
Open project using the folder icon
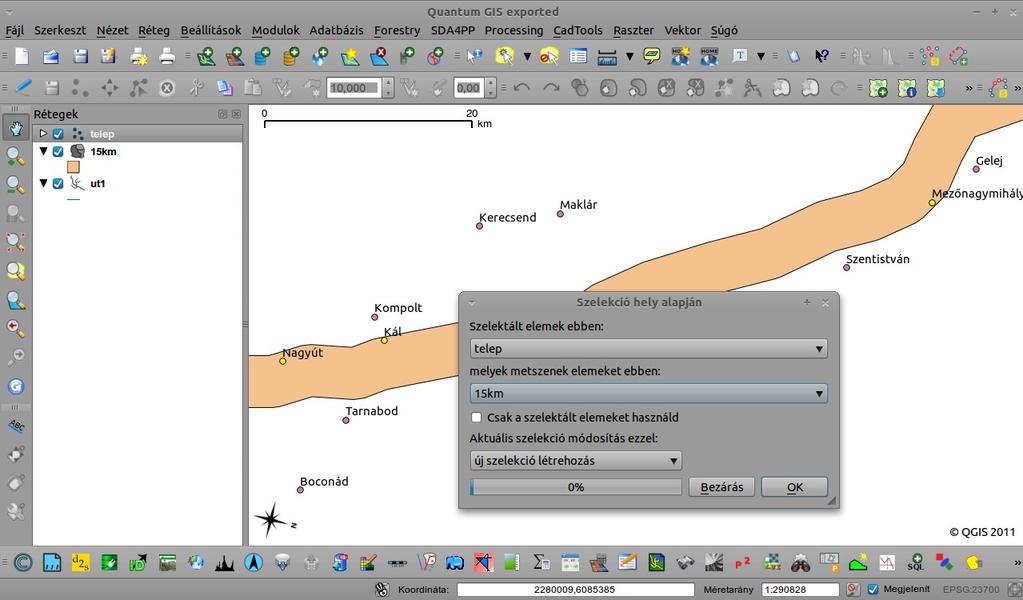point(51,56)
